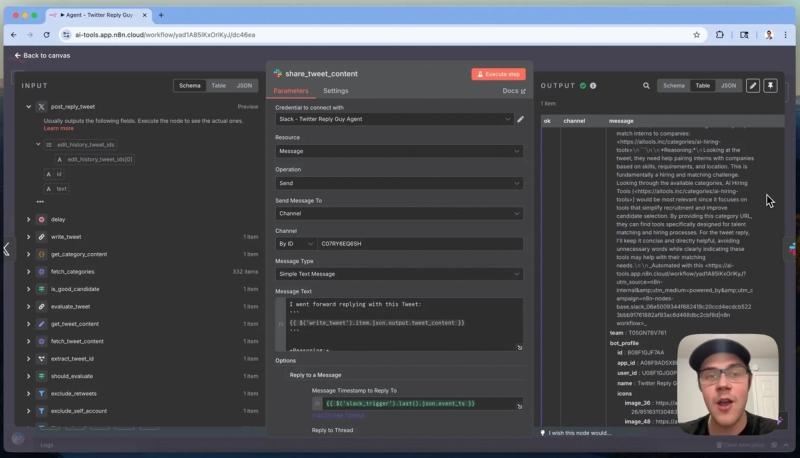Edit the Slack credential with pencil icon

pos(520,119)
